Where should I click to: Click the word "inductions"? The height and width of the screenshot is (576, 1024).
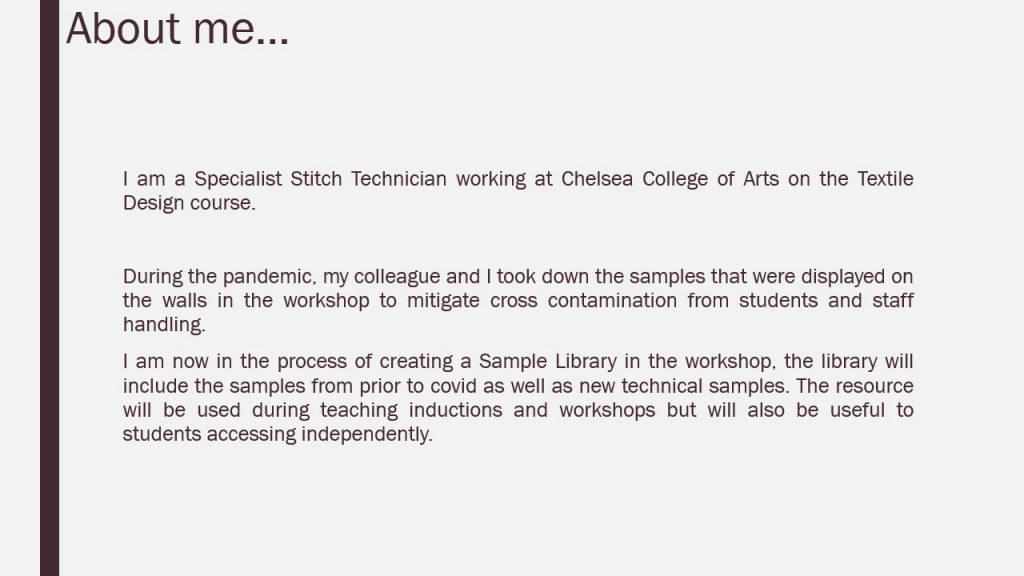tap(455, 410)
